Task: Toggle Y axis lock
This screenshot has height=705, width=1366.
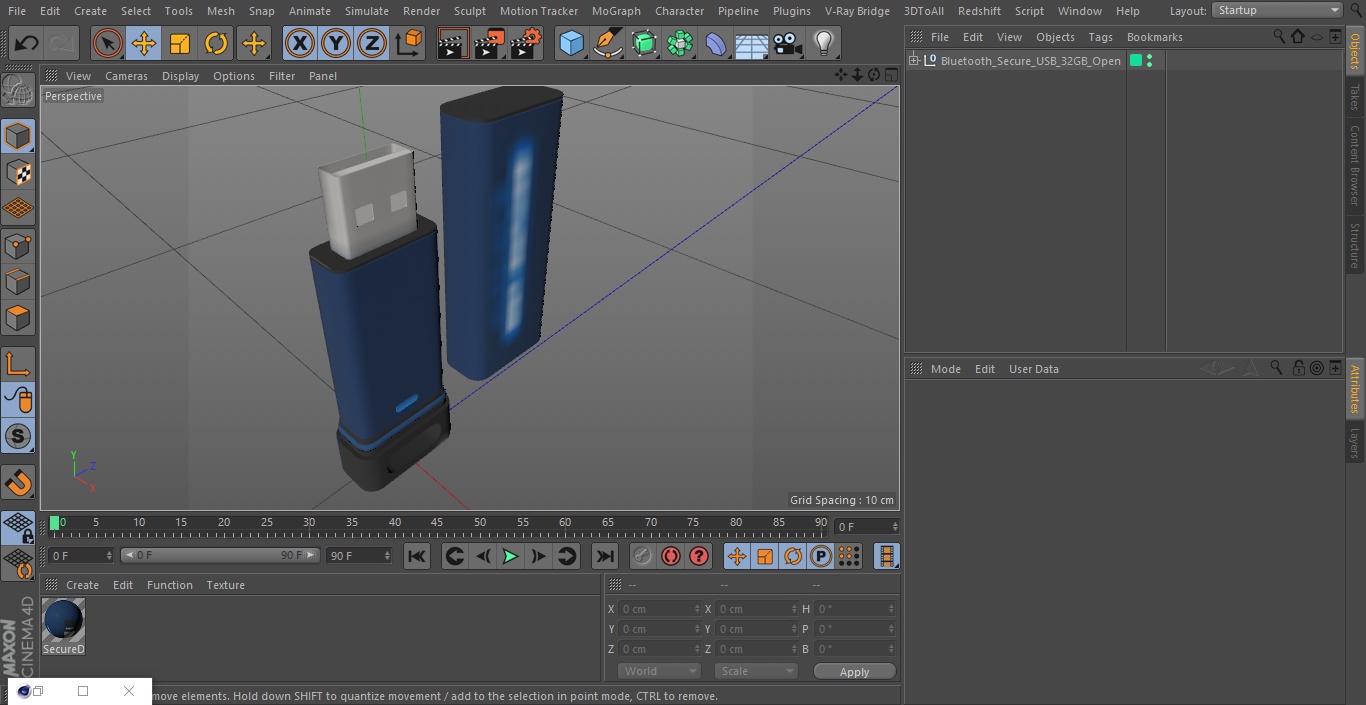Action: point(335,43)
